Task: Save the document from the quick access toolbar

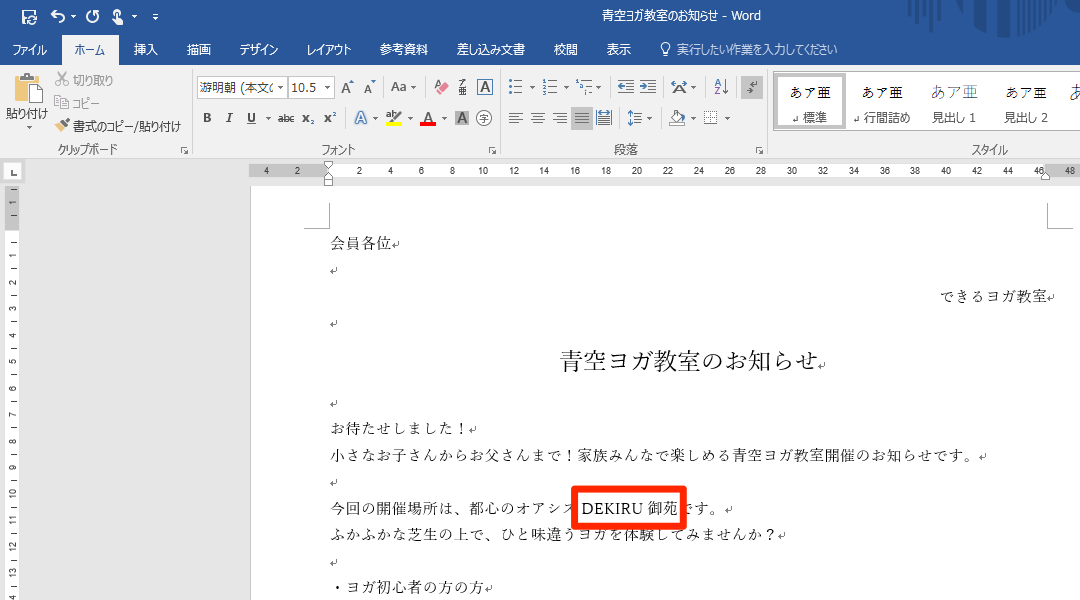Action: click(x=29, y=16)
